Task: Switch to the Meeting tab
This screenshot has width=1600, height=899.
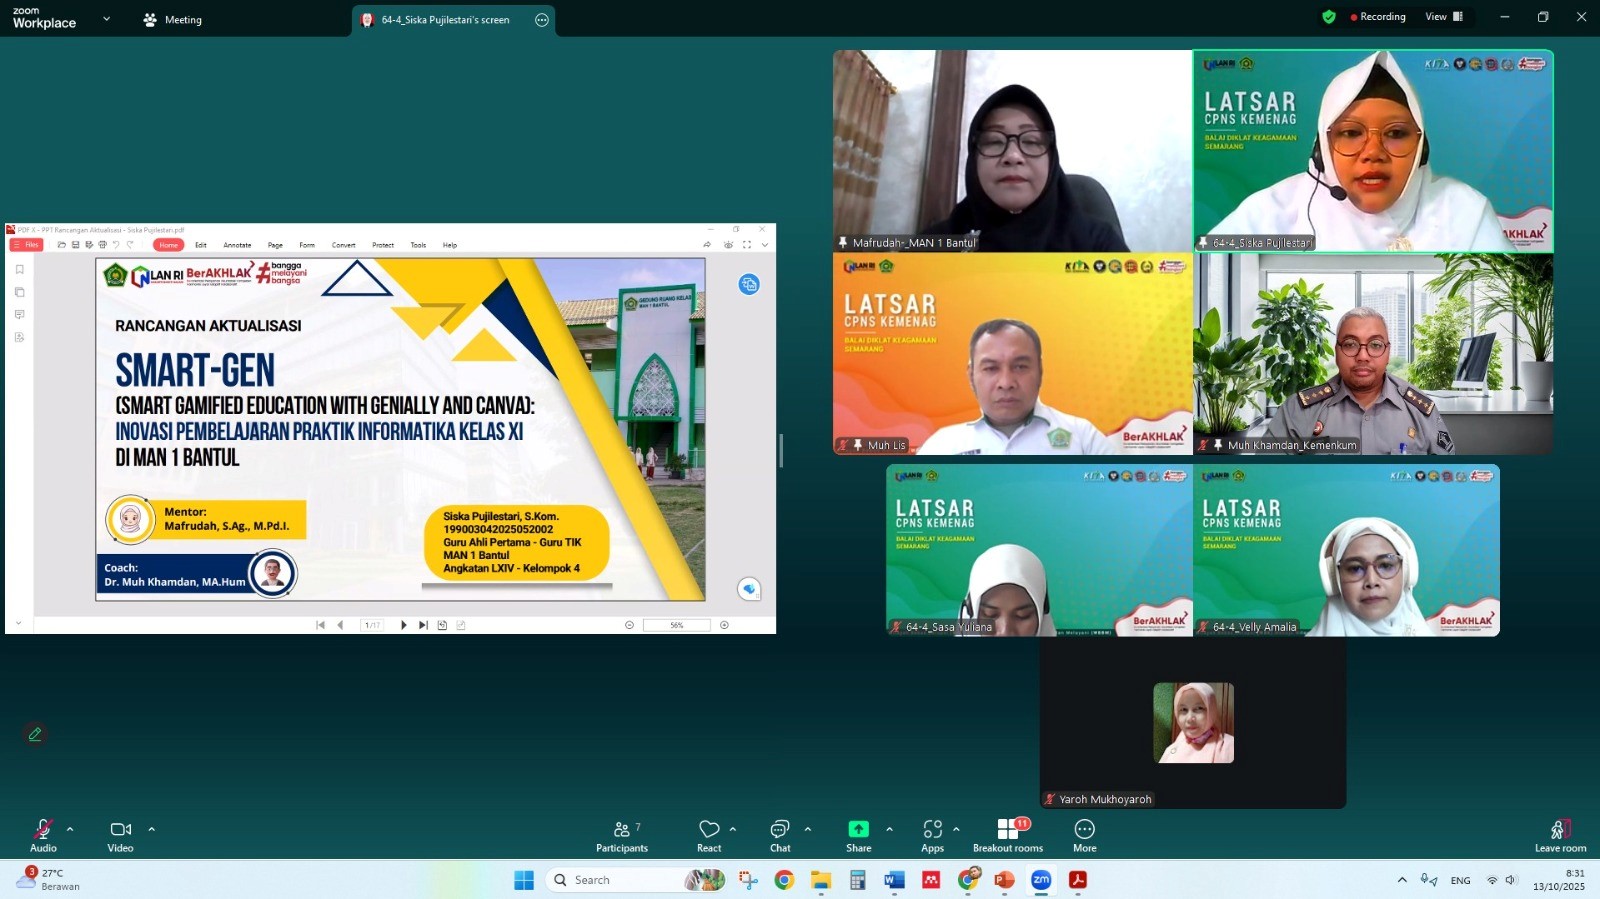Action: pos(173,20)
